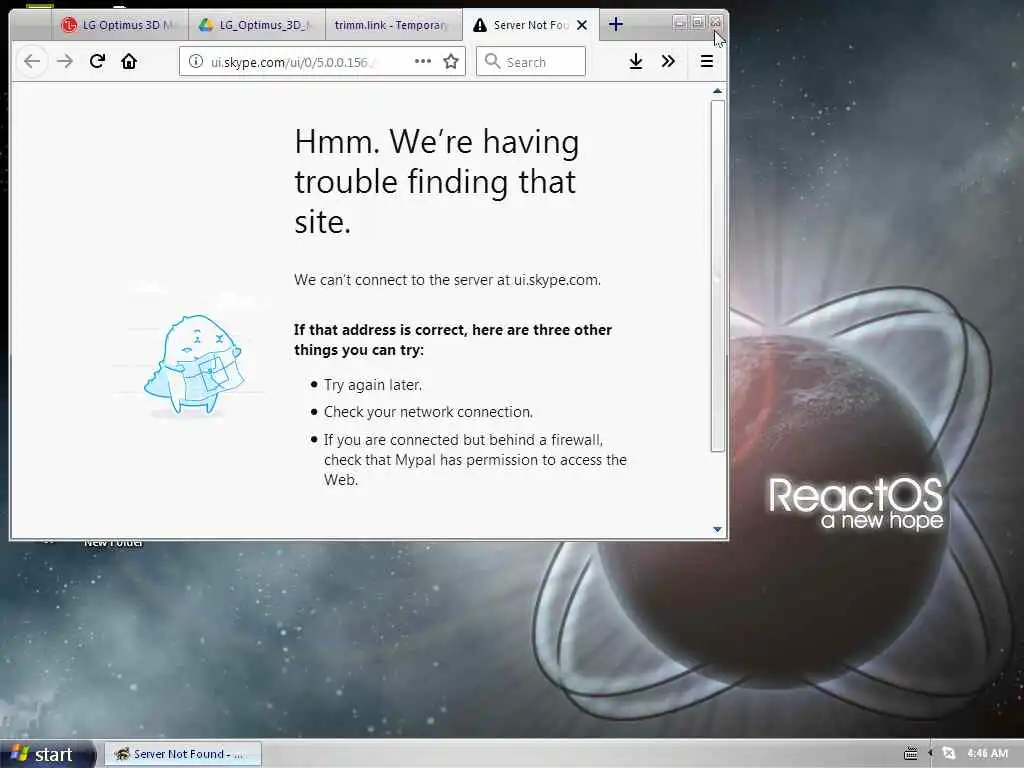Switch to the trimm.link Temporary tab
Image resolution: width=1024 pixels, height=768 pixels.
pos(393,25)
